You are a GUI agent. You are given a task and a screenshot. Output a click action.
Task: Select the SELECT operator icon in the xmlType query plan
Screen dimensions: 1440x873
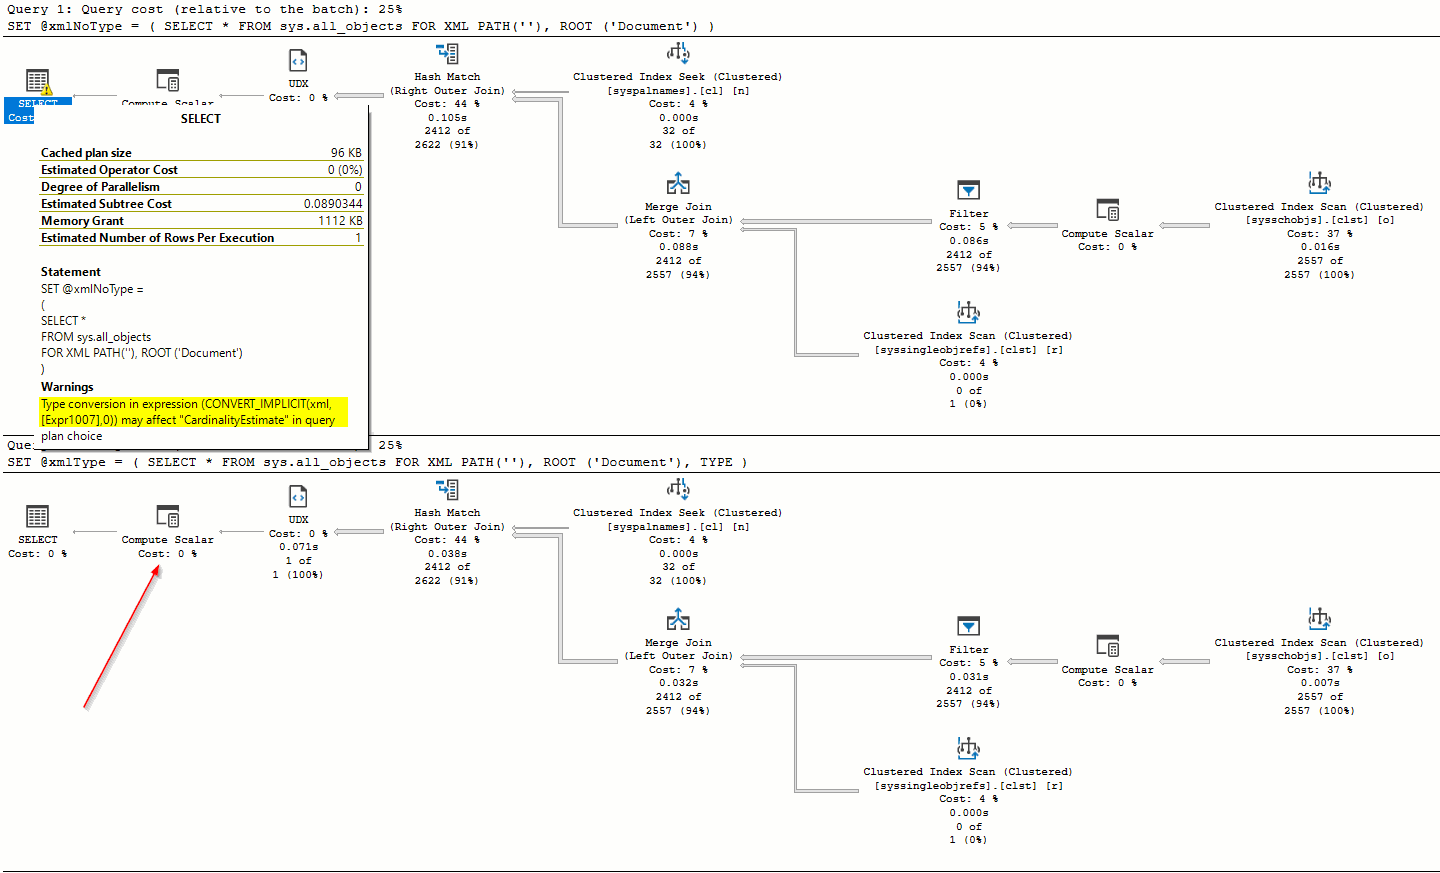click(38, 517)
